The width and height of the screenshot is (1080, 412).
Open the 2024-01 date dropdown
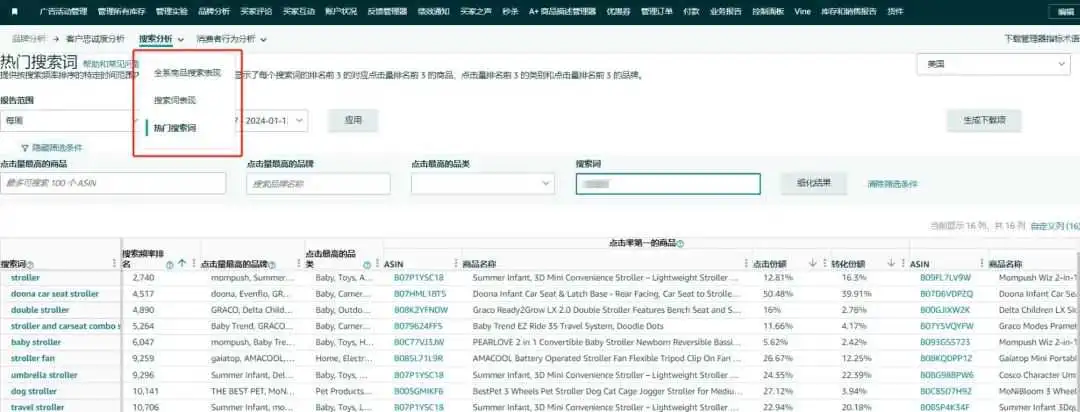[274, 120]
